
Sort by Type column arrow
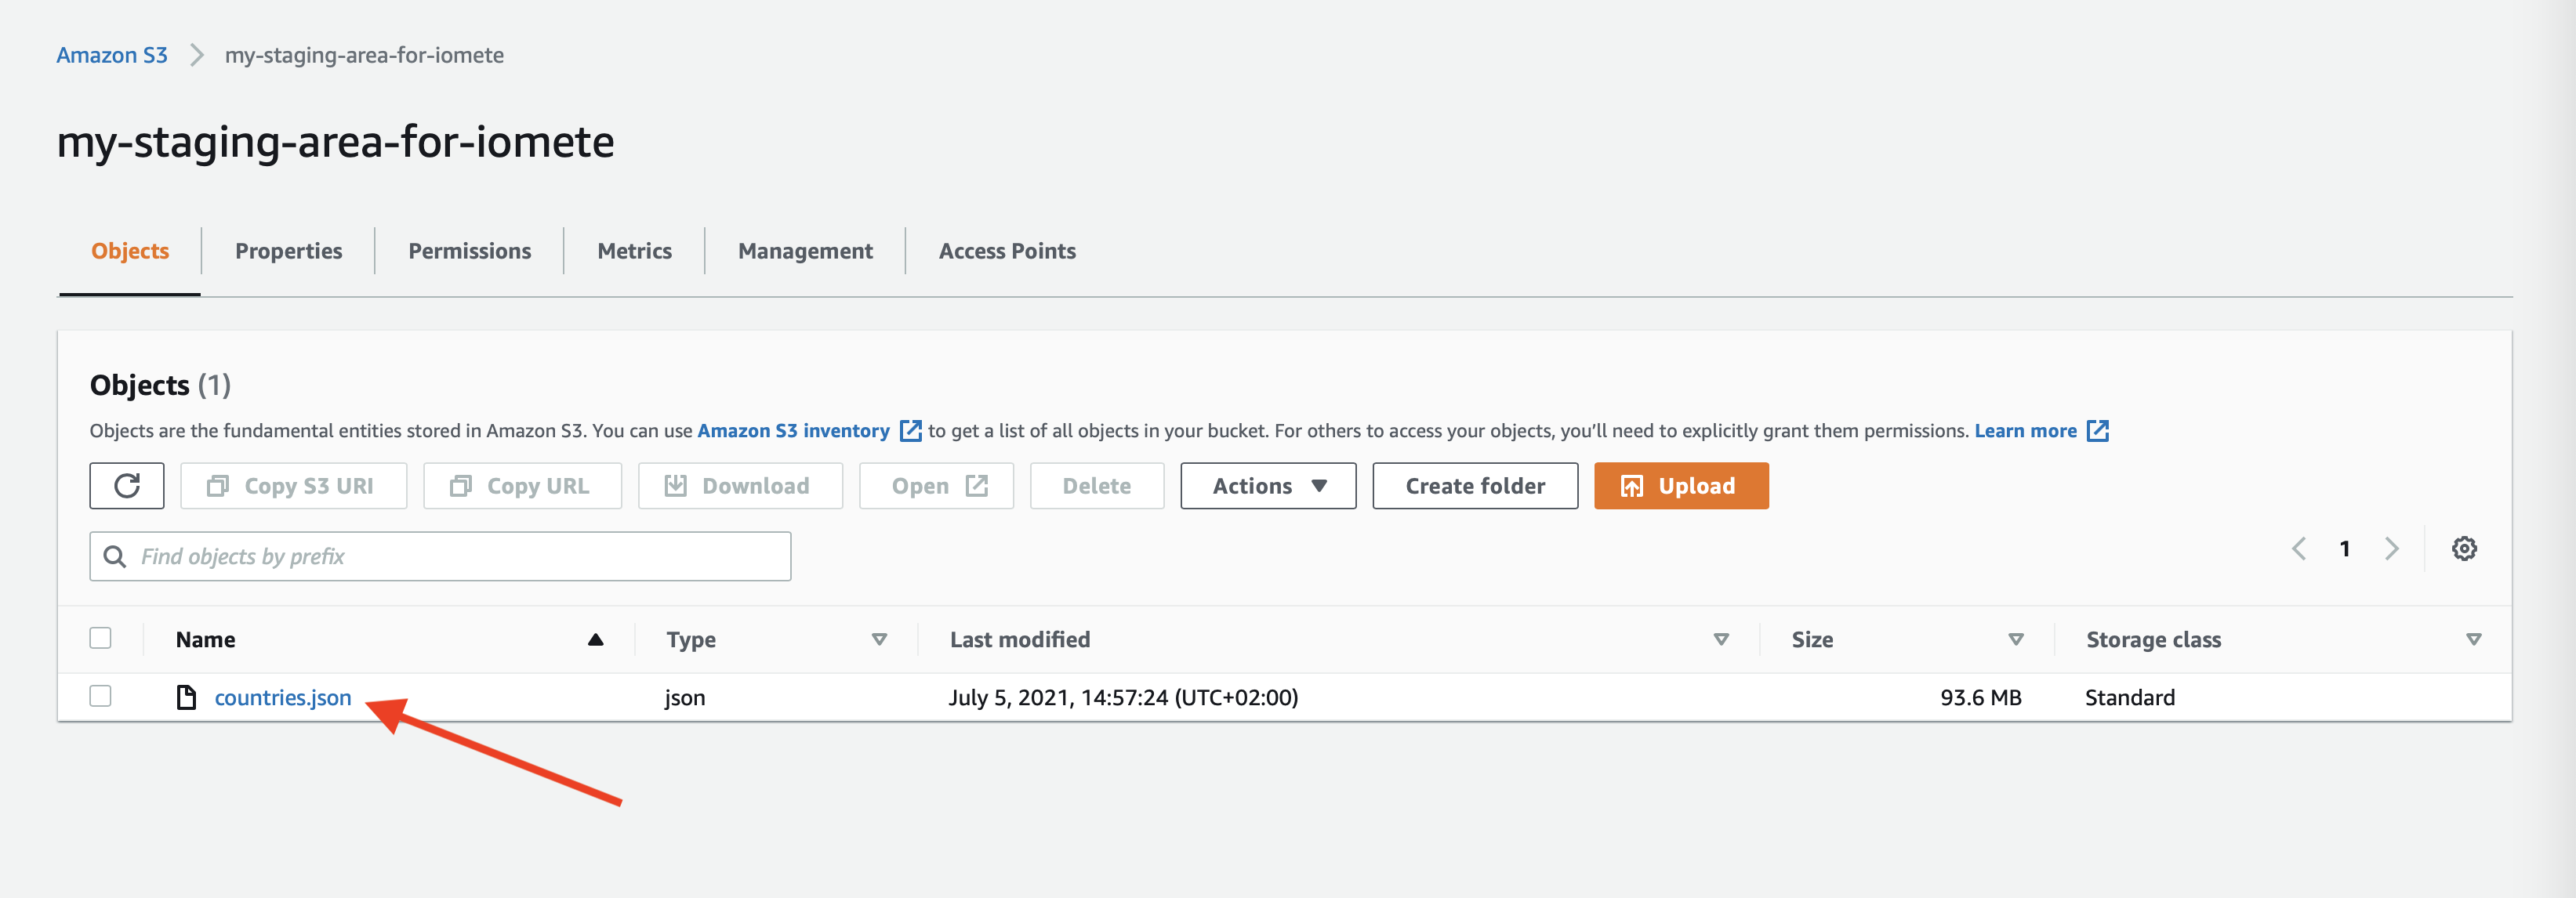(879, 640)
